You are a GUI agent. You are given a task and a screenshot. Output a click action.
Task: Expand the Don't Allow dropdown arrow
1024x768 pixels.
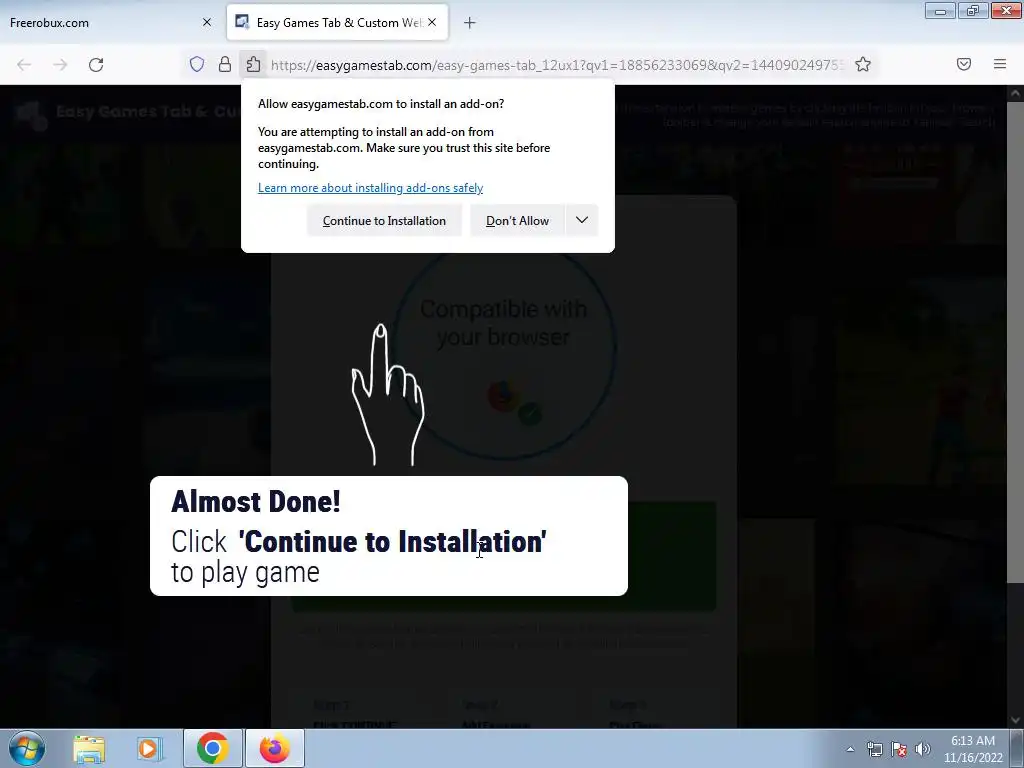coord(582,221)
